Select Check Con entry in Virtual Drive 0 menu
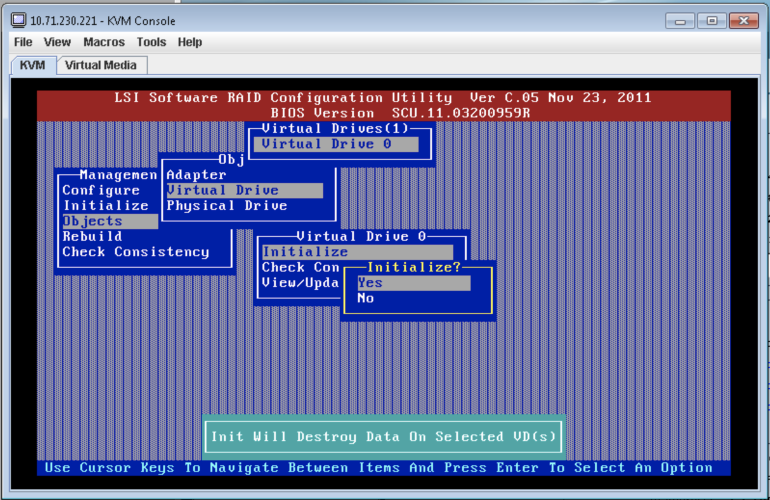 (301, 267)
